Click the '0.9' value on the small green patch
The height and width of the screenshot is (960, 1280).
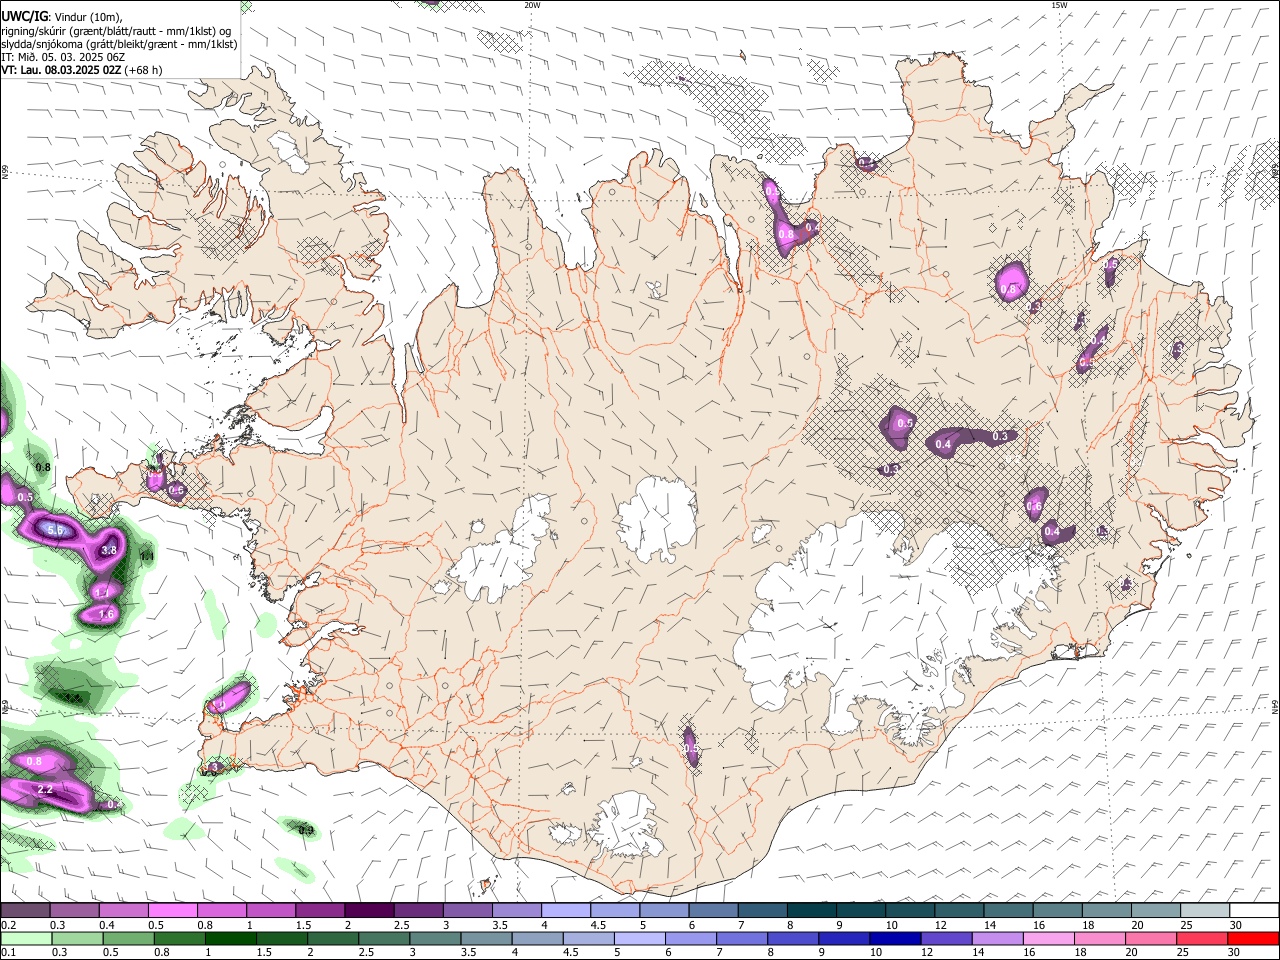(x=307, y=830)
